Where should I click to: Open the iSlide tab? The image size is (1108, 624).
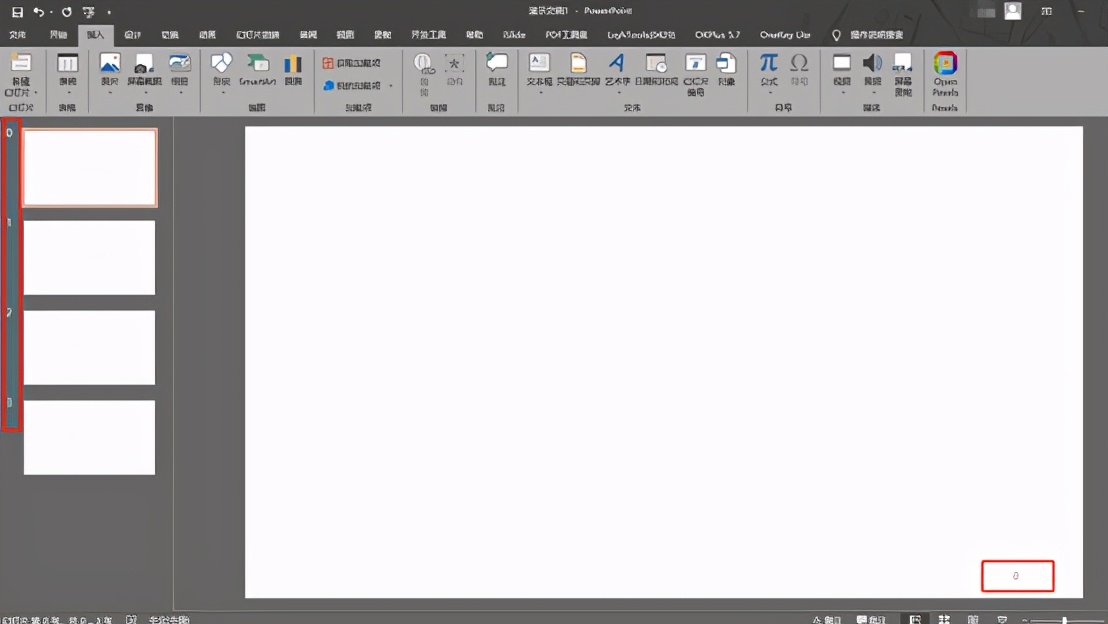pyautogui.click(x=514, y=35)
